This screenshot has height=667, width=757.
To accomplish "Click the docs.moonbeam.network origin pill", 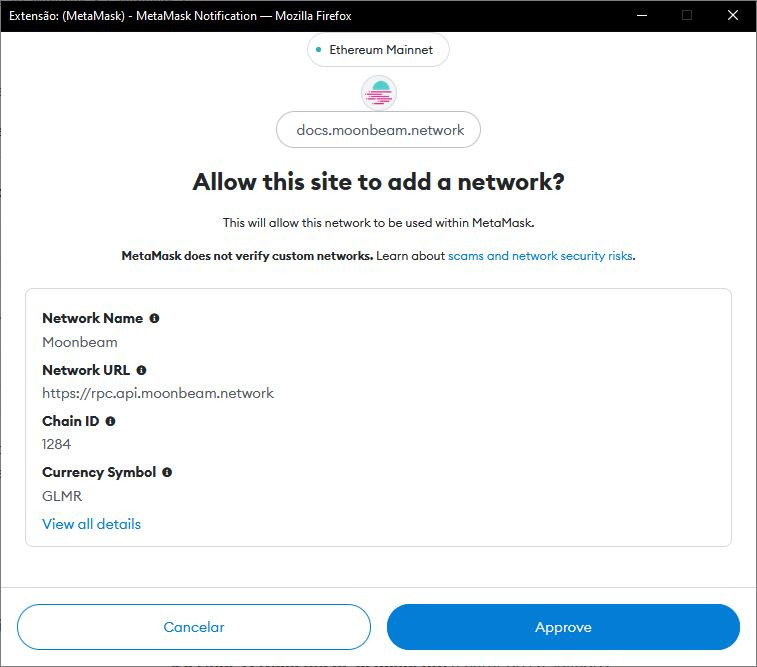I will (x=378, y=130).
